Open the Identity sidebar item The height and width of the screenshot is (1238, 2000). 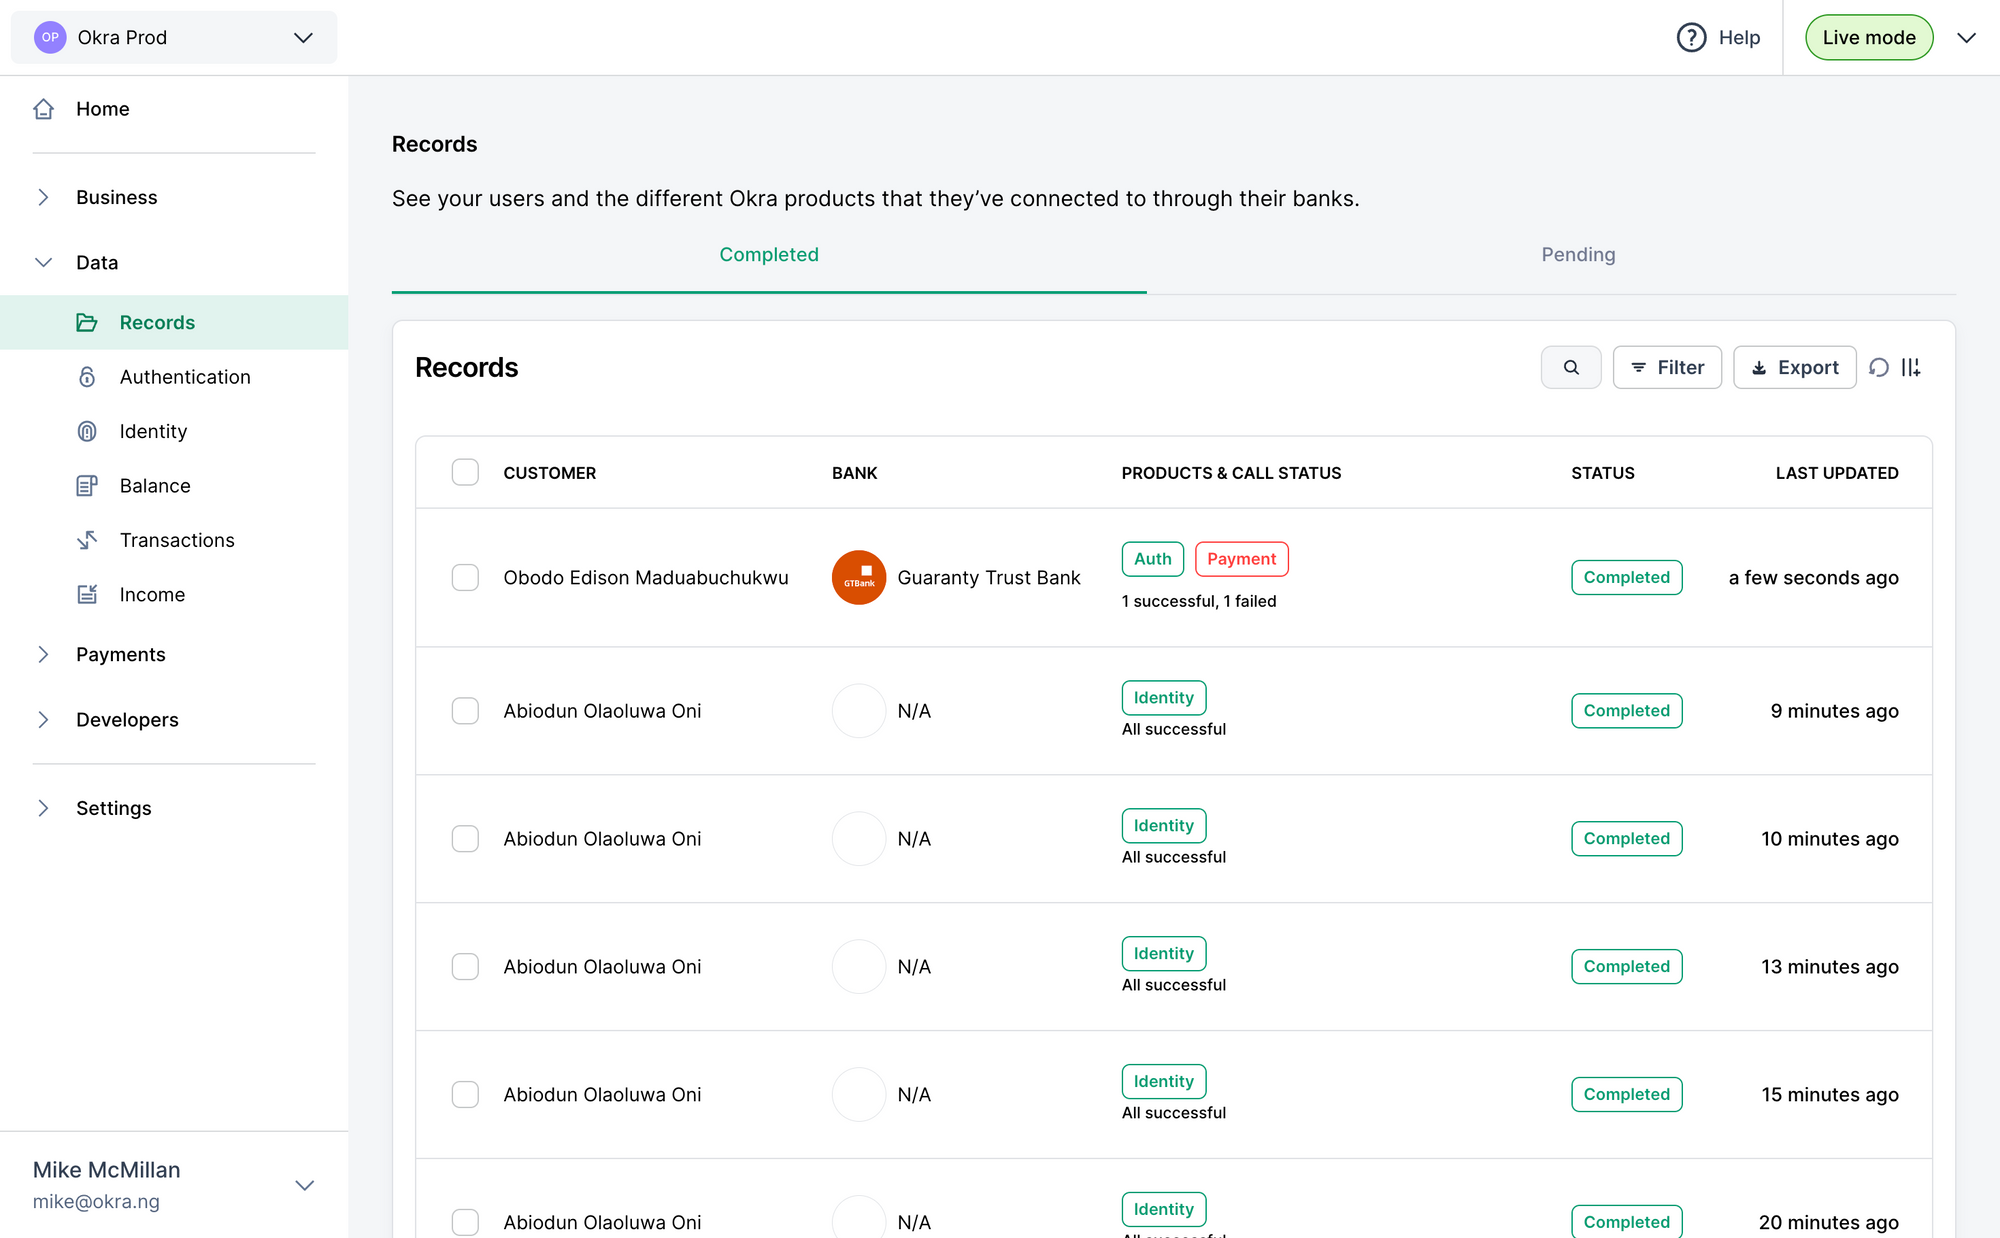pyautogui.click(x=153, y=431)
